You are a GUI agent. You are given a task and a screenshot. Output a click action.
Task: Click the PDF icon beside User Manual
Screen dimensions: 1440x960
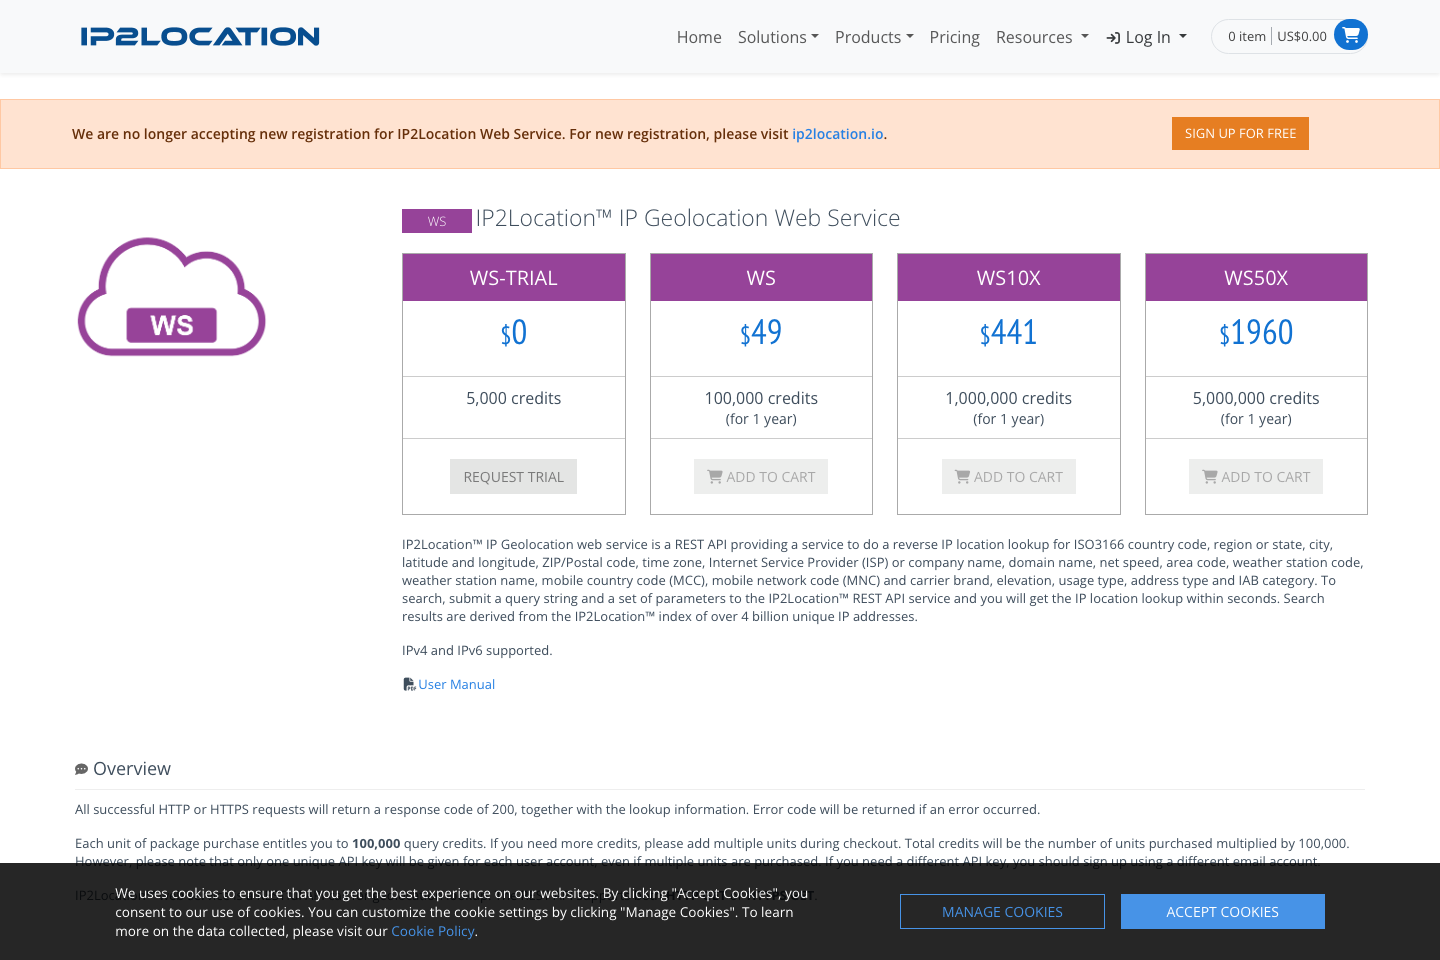[409, 683]
